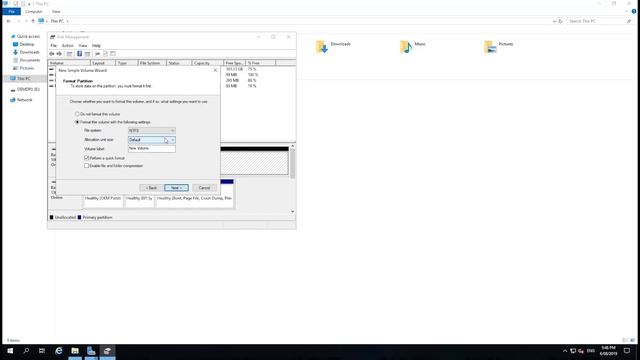The image size is (640, 360).
Task: Open the Downloads folder icon
Action: pyautogui.click(x=322, y=47)
